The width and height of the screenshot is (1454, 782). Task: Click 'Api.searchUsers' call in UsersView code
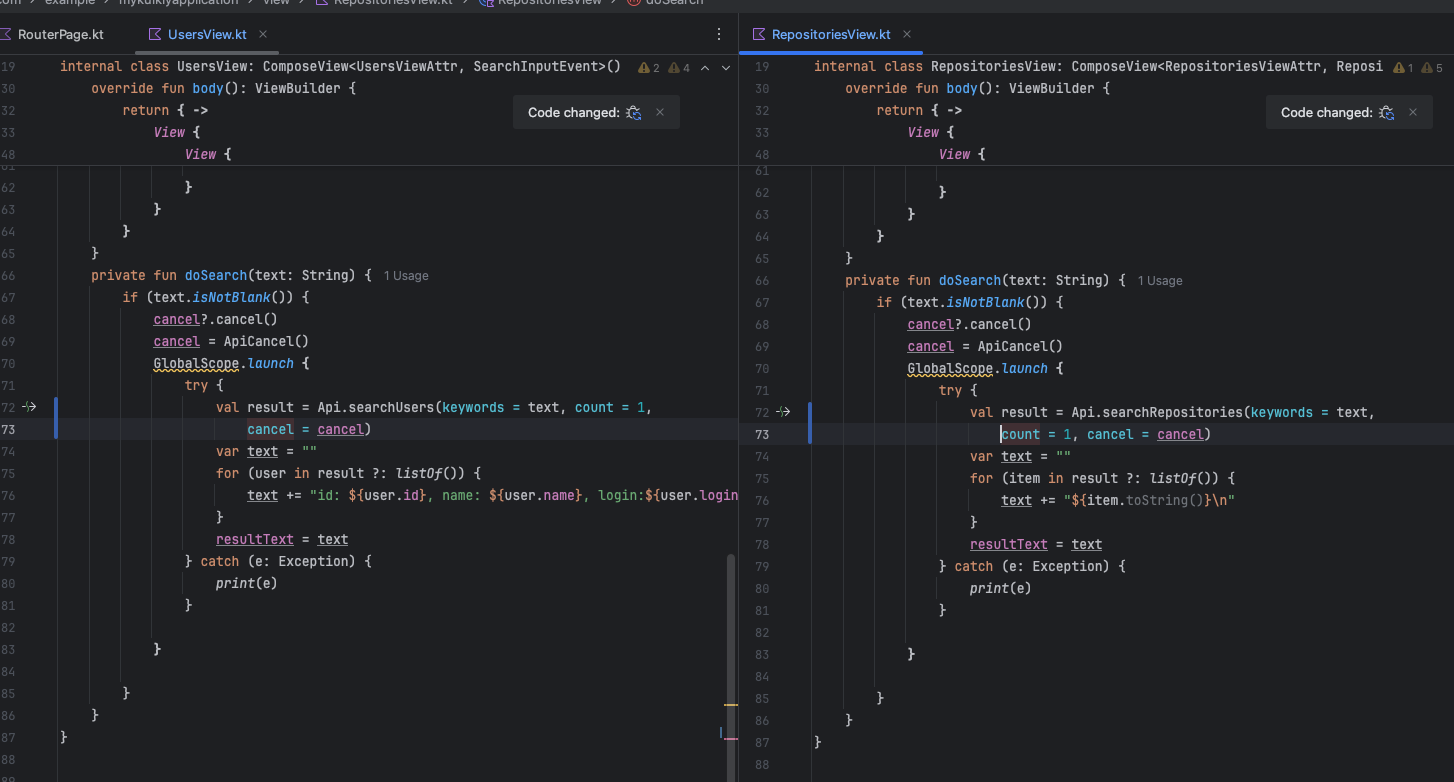click(376, 407)
